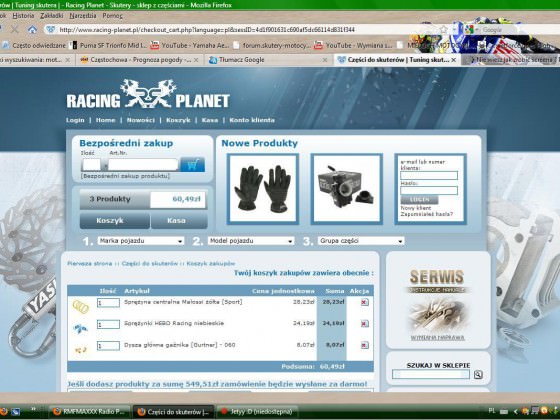Remove Sprężyna centralna Malossi from cart
Viewport: 560px width, 420px height.
point(364,302)
